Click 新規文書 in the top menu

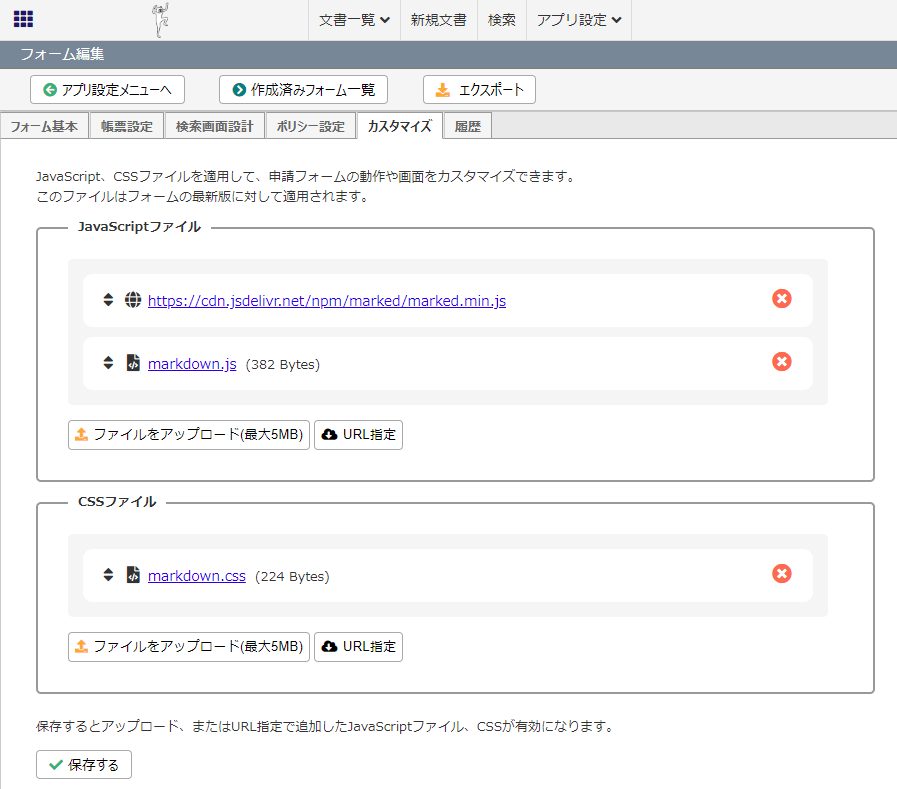(x=438, y=20)
